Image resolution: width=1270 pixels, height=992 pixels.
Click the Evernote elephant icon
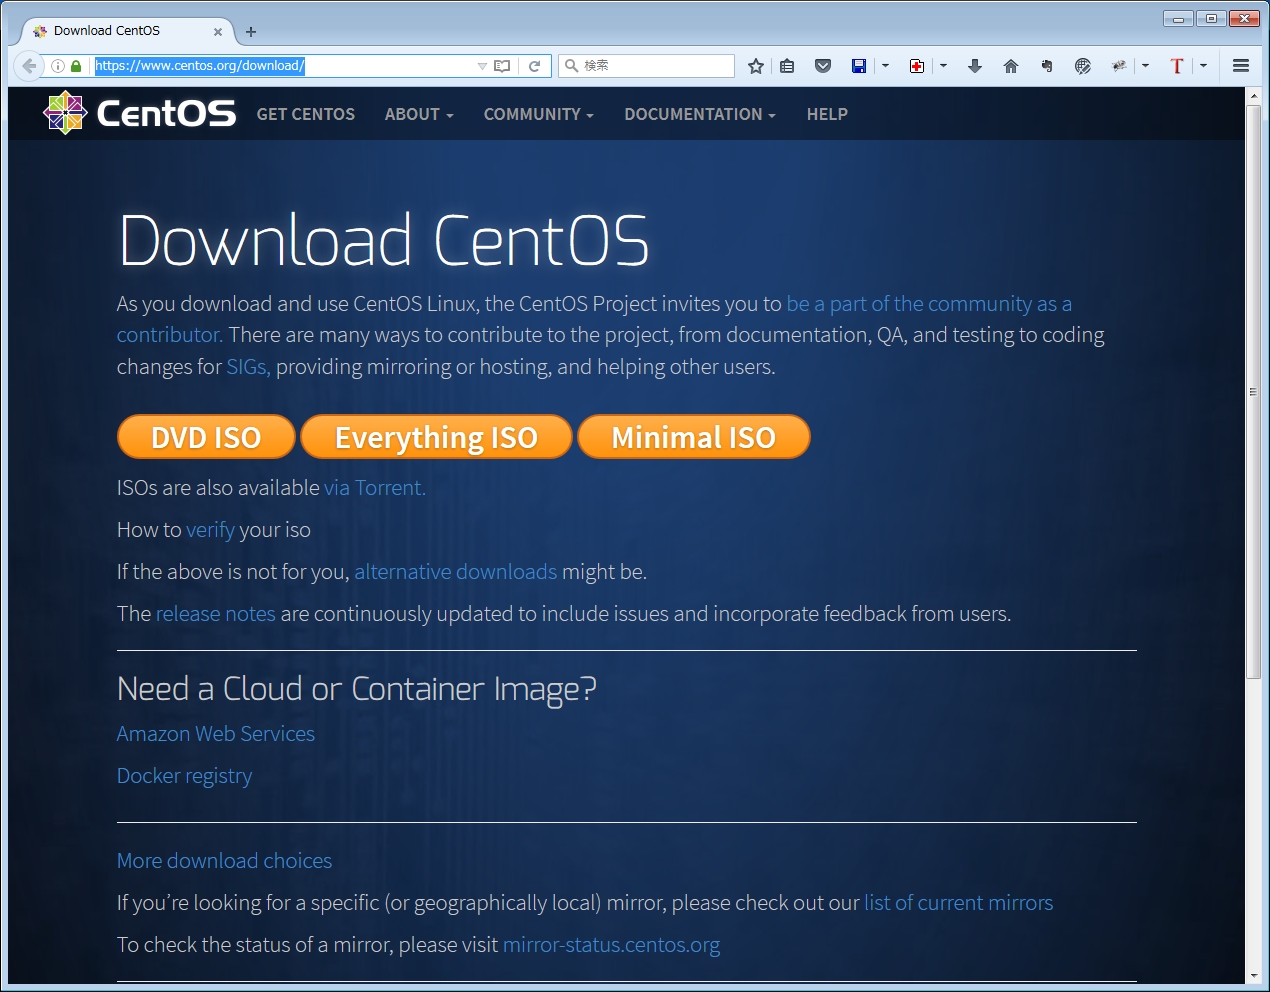(1047, 66)
